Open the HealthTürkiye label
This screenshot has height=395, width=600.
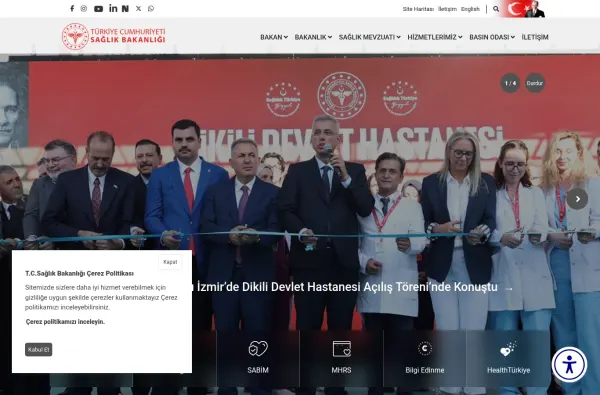click(x=509, y=370)
